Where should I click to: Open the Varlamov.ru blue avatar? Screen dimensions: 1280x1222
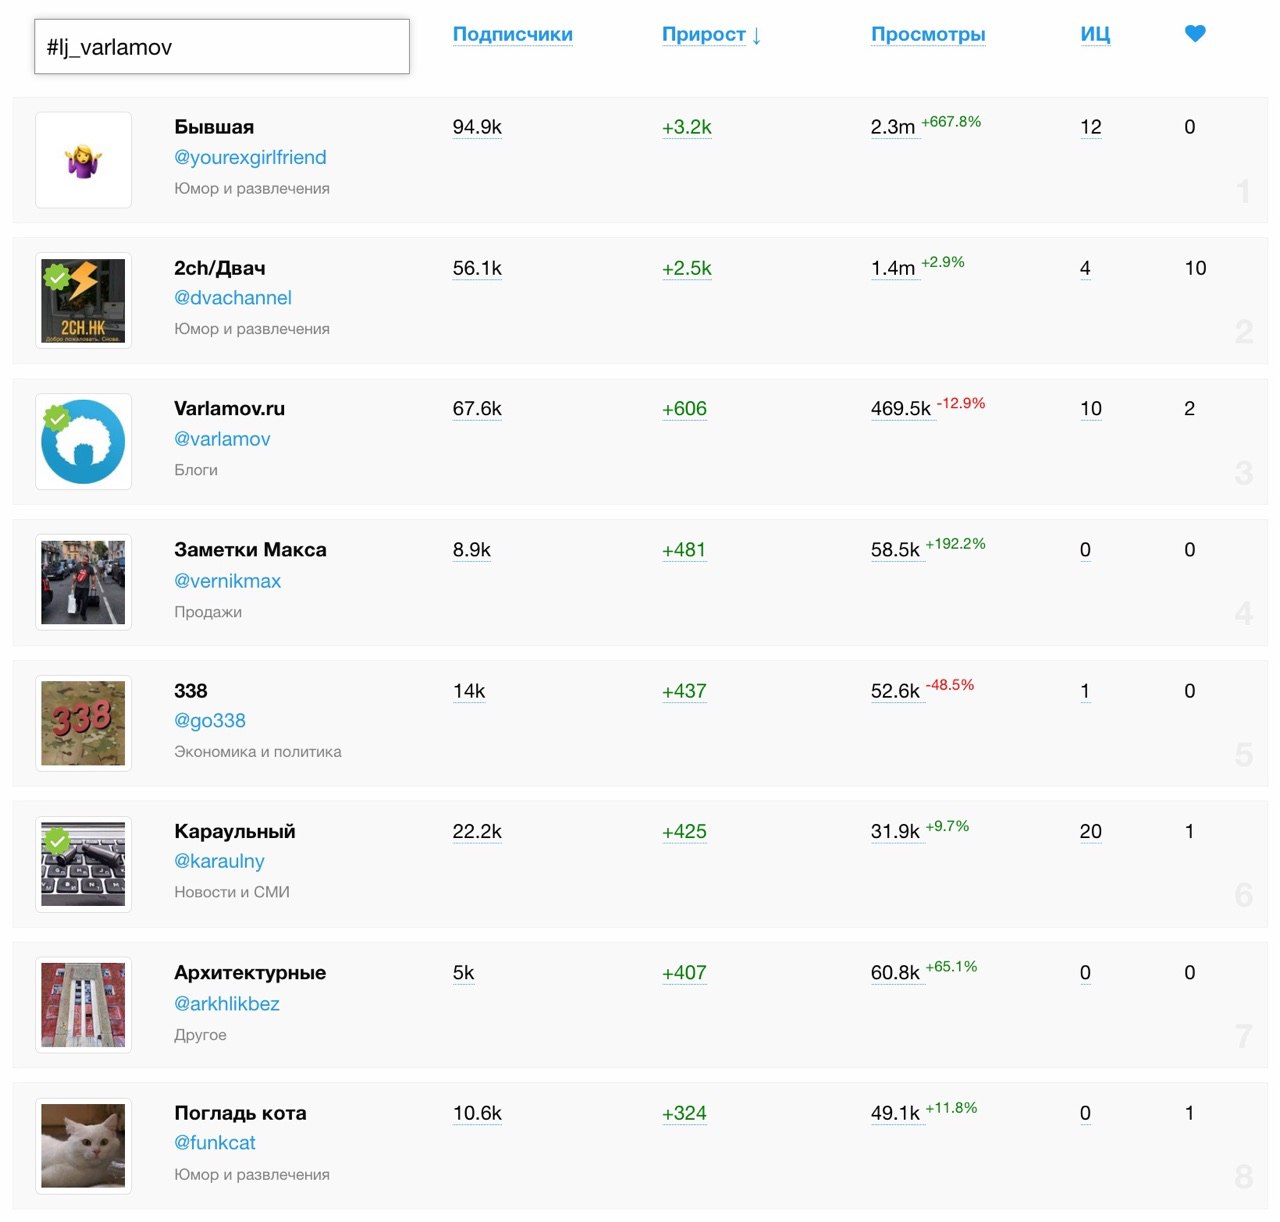(x=83, y=442)
